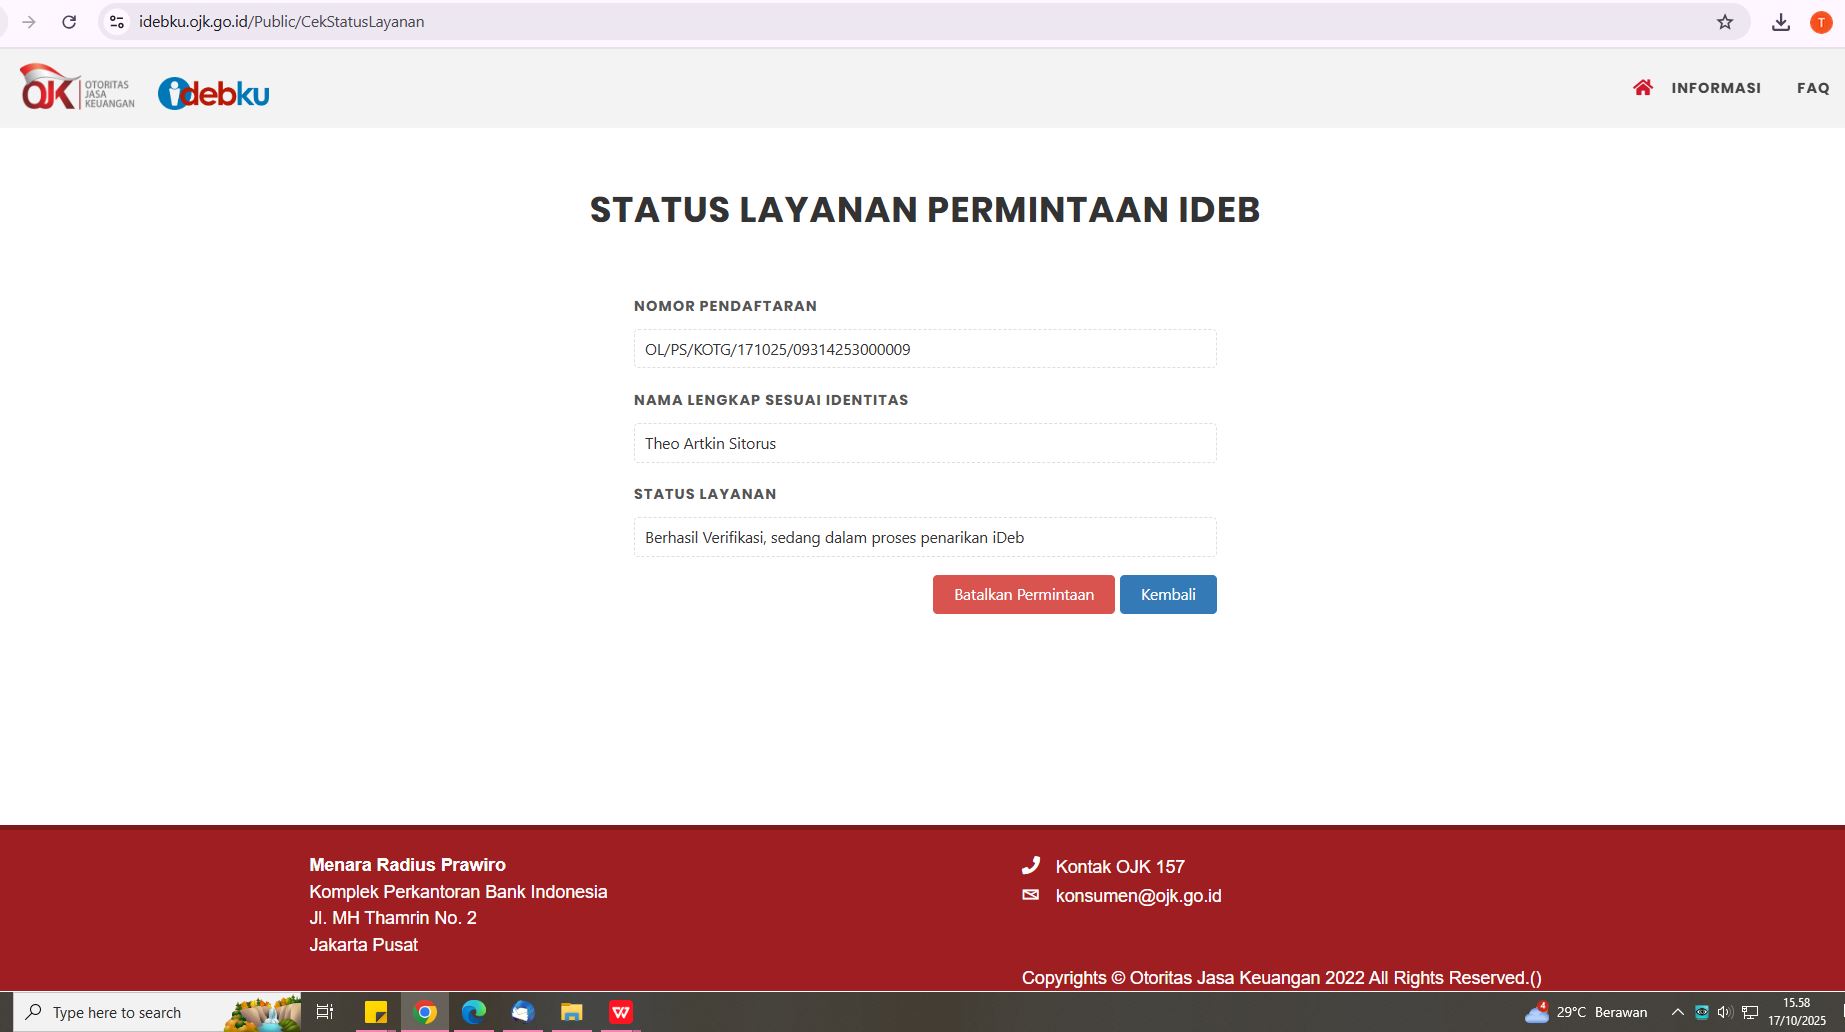Bookmark this page with the star icon

1724,22
